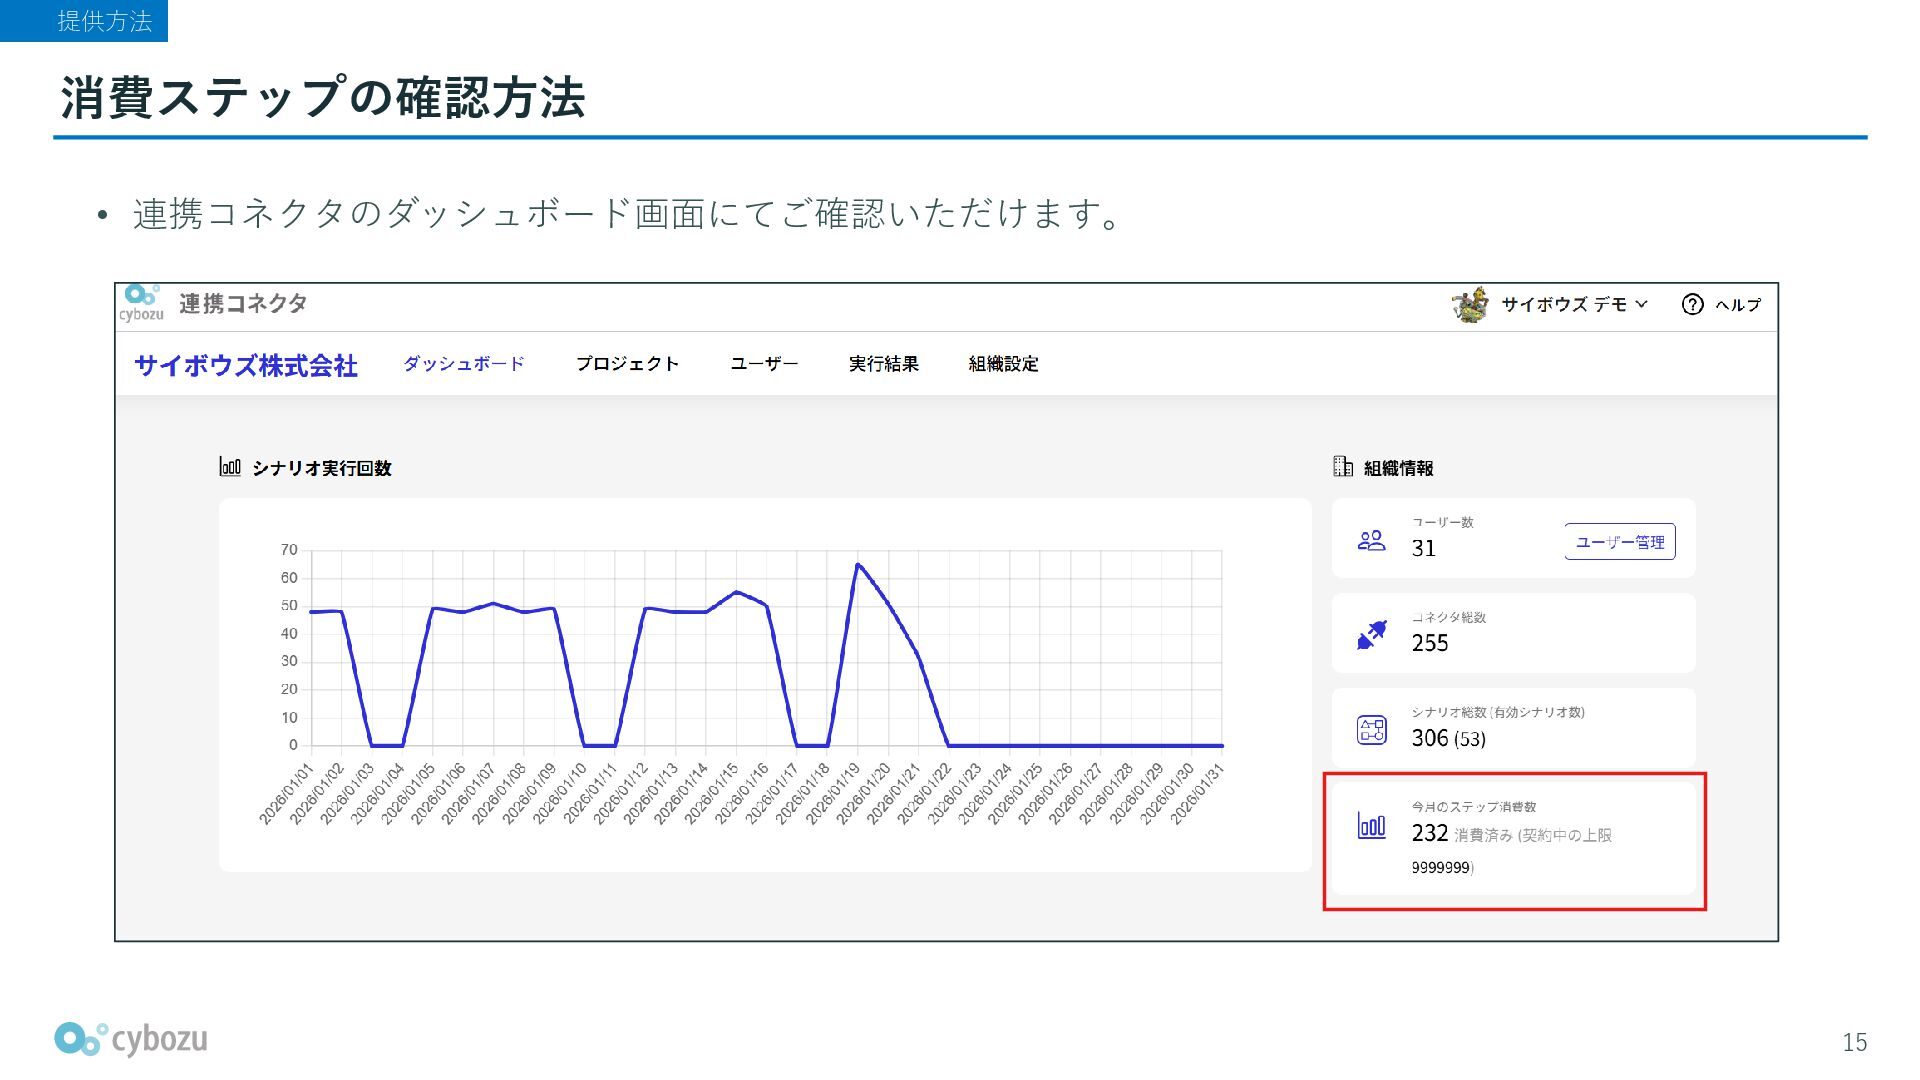Viewport: 1920px width, 1080px height.
Task: Click the user avatar image
Action: coord(1470,304)
